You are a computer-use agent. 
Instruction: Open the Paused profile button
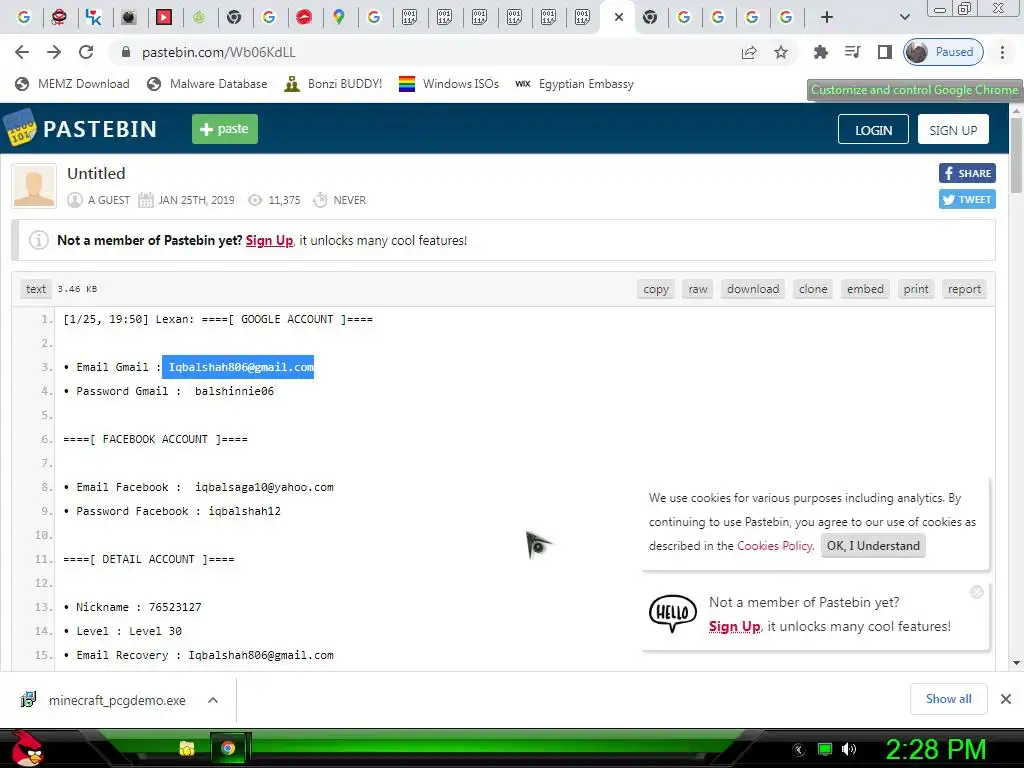click(943, 52)
